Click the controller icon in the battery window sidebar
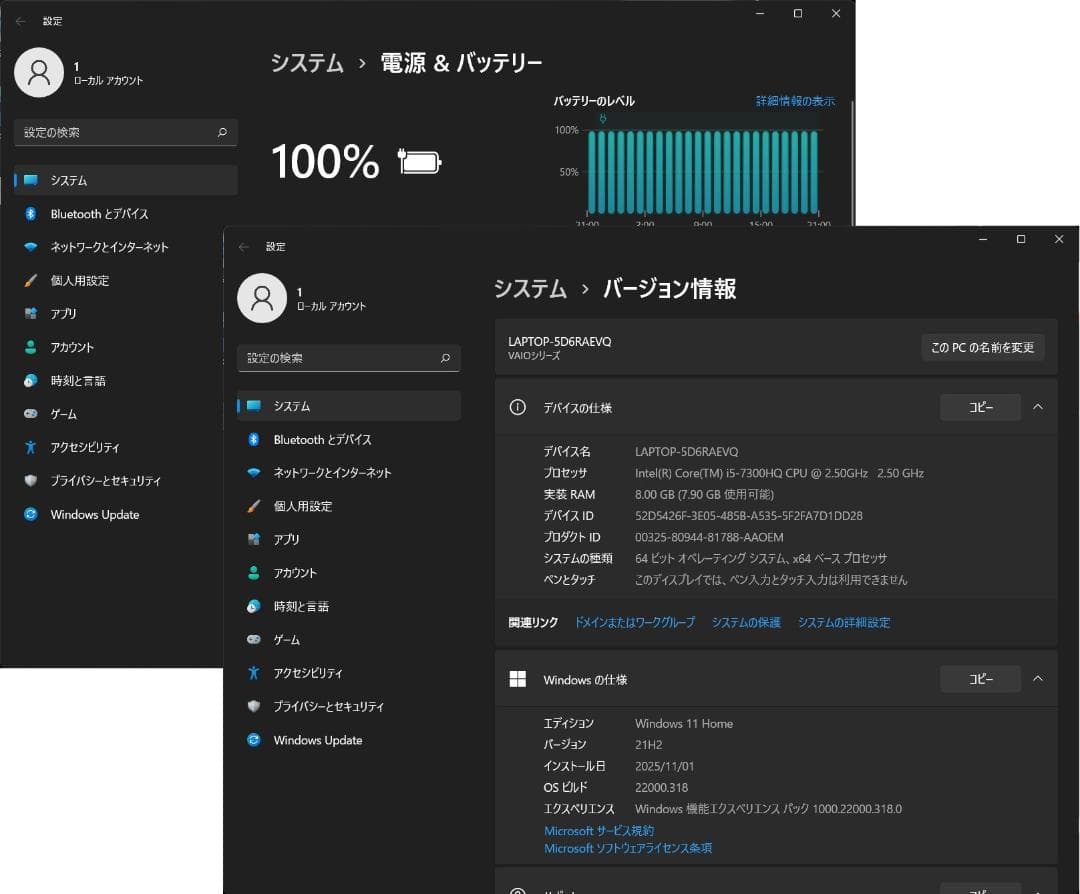Viewport: 1080px width, 894px height. [30, 413]
